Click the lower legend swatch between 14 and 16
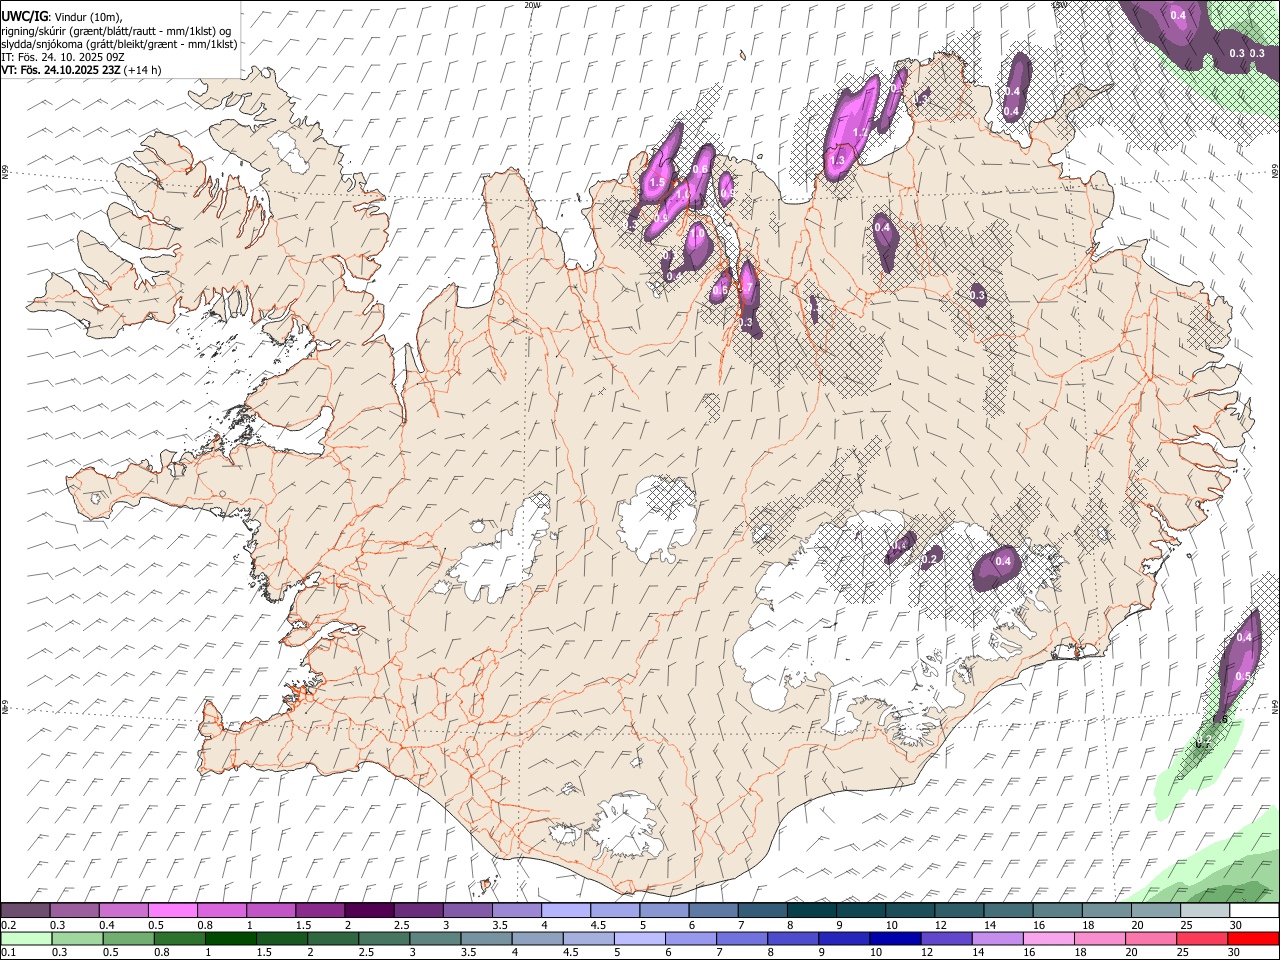 [x=997, y=938]
